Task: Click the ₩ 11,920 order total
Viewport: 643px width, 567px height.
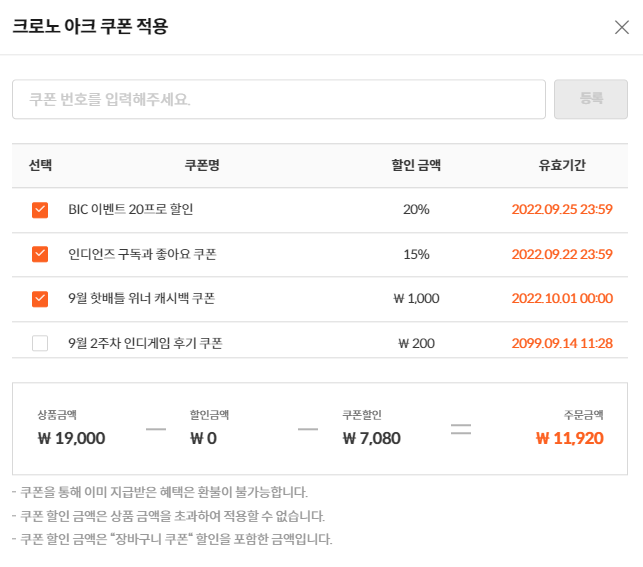Action: coord(569,438)
